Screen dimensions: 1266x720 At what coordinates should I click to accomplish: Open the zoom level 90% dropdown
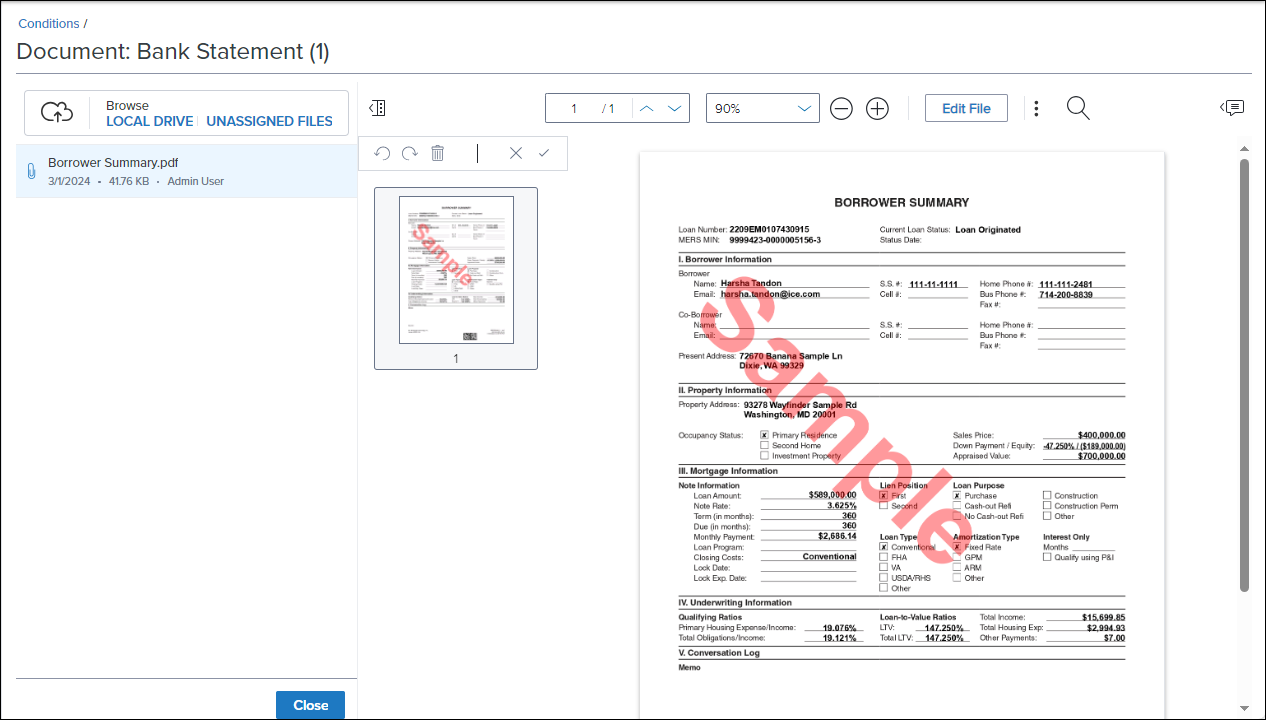(762, 108)
